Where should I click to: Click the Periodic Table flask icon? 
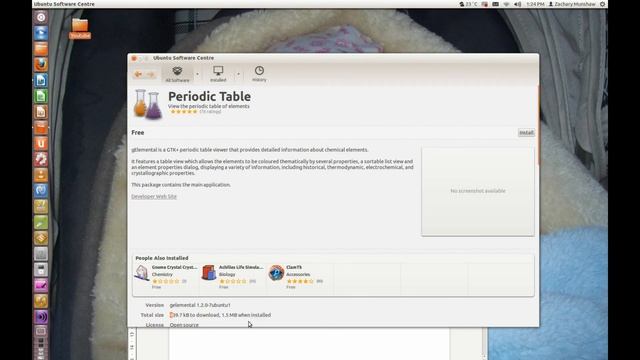147,104
